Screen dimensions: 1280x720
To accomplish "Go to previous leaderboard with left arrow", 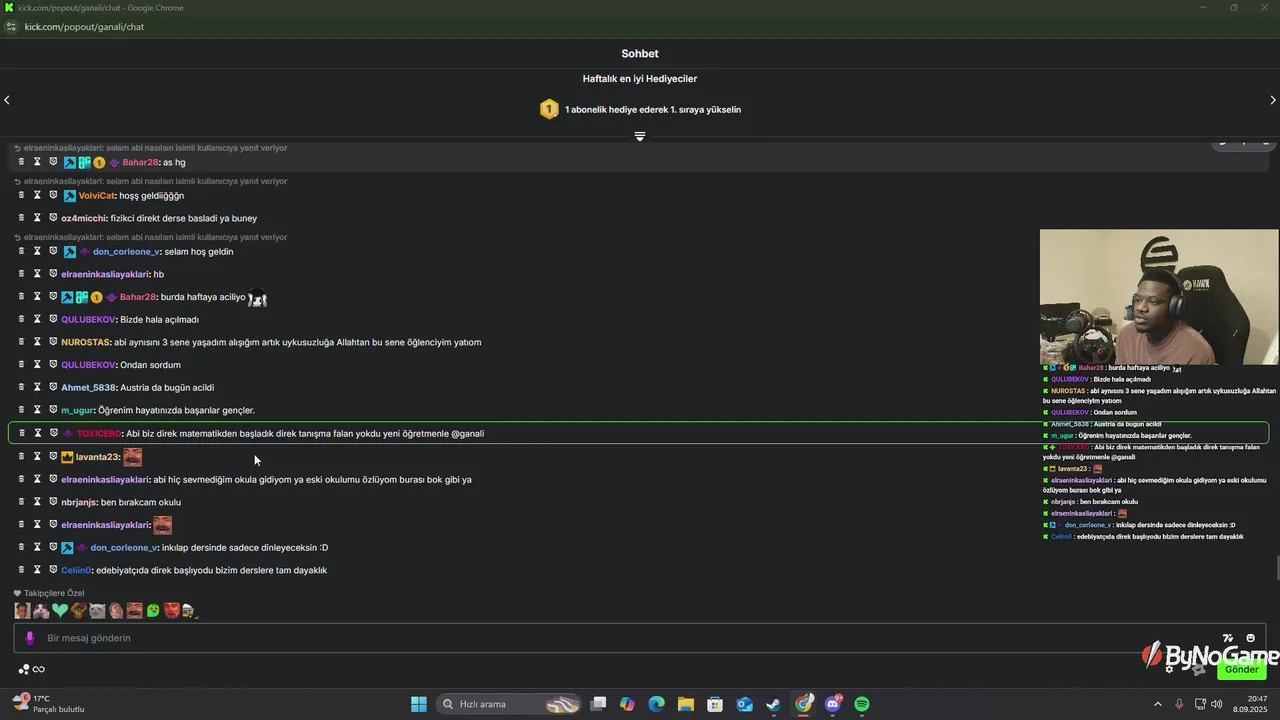I will [7, 100].
